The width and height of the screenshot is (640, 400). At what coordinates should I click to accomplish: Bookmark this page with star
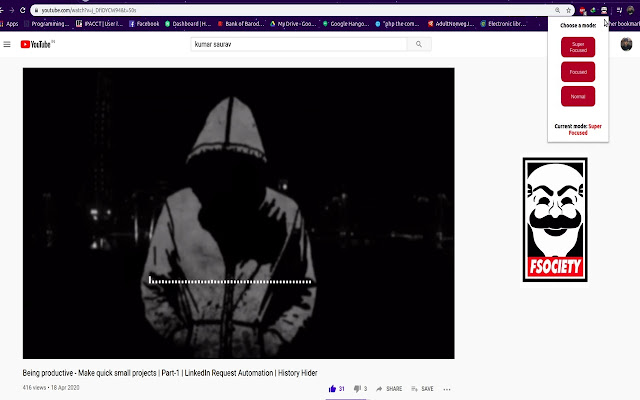(568, 10)
